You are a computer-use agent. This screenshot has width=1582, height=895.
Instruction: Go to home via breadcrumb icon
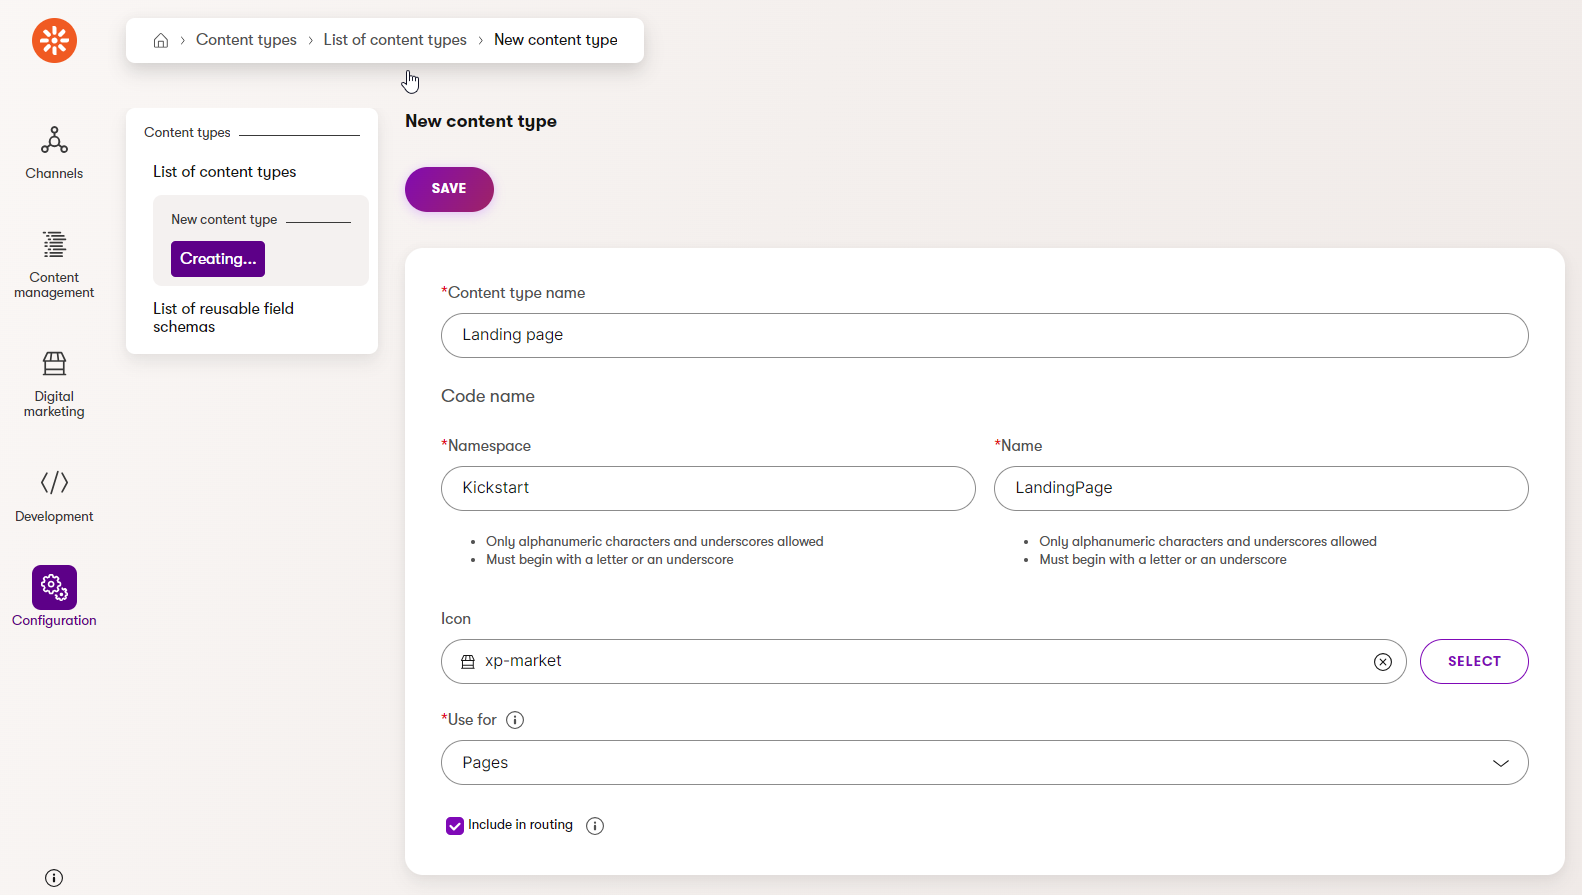pos(160,40)
